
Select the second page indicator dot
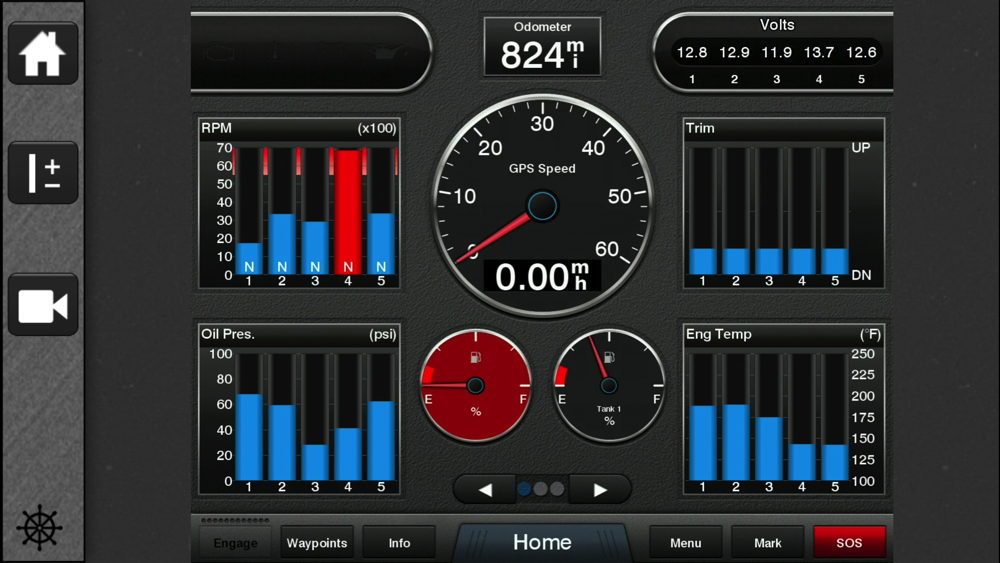click(541, 489)
